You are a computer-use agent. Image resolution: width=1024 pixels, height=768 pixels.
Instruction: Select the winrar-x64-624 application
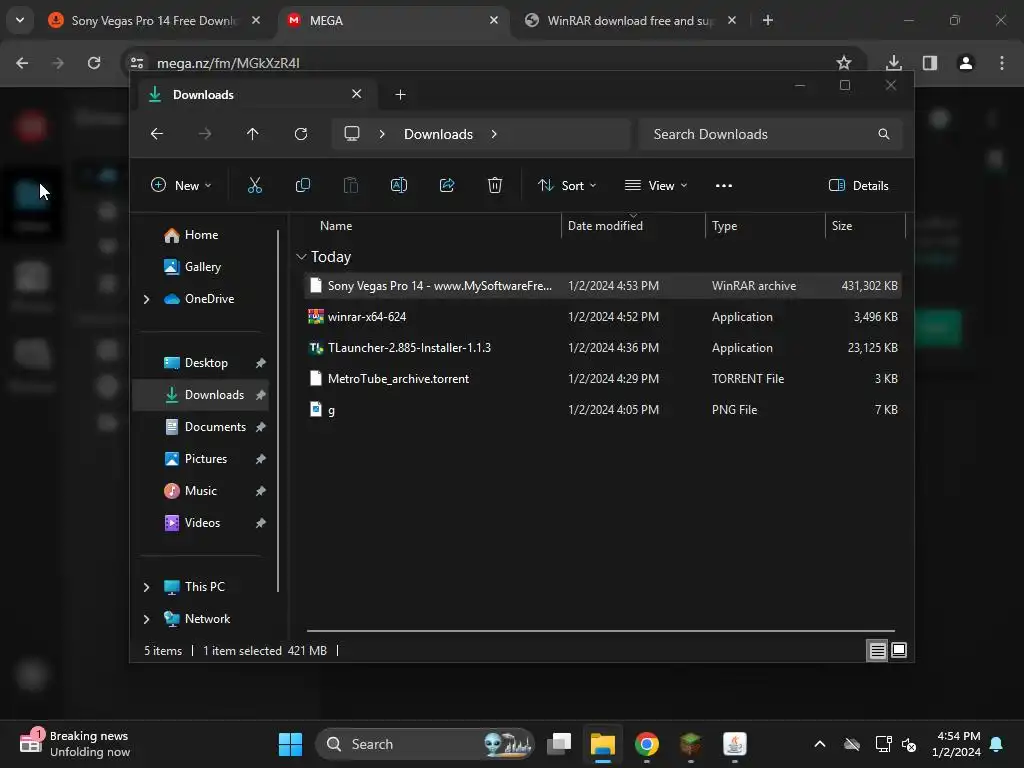[x=603, y=317]
